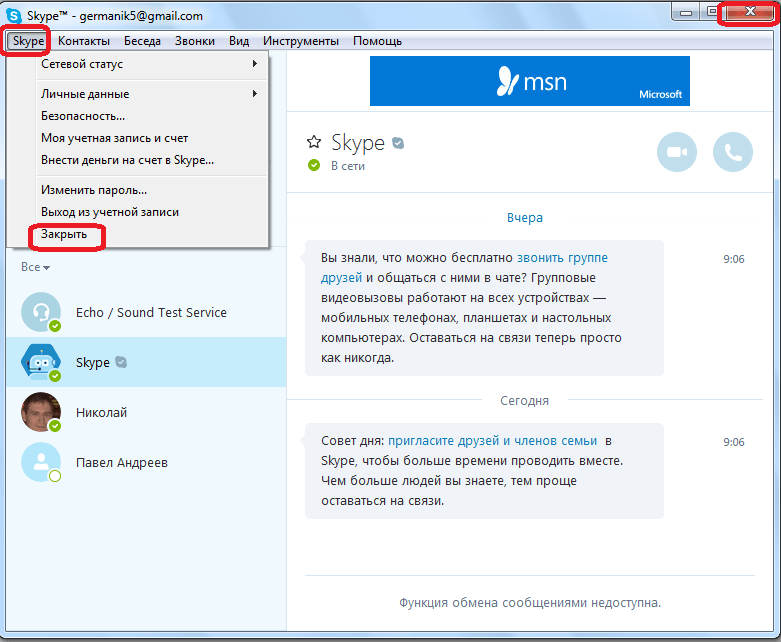Click the msn Microsoft banner ad
Viewport: 781px width, 642px height.
[529, 81]
